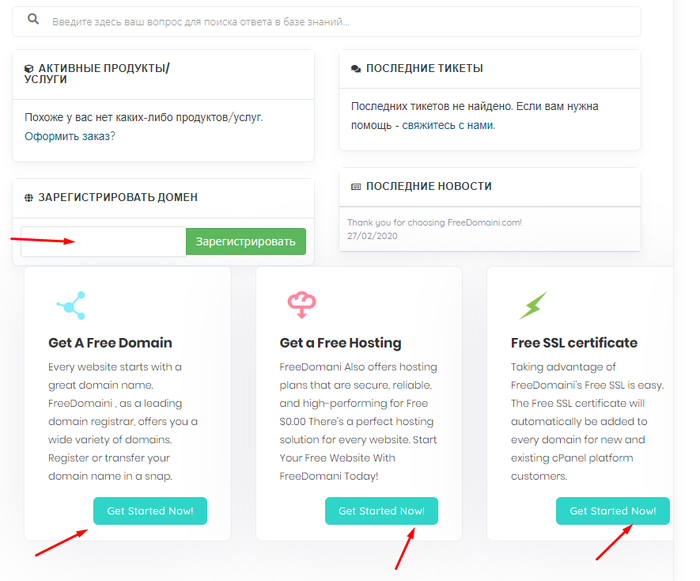Click the cube icon beside Активные продукты
The width and height of the screenshot is (700, 581).
(29, 69)
